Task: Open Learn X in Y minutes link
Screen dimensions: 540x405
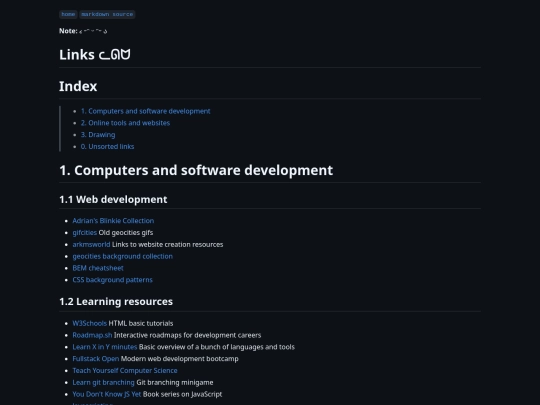Action: coord(105,347)
